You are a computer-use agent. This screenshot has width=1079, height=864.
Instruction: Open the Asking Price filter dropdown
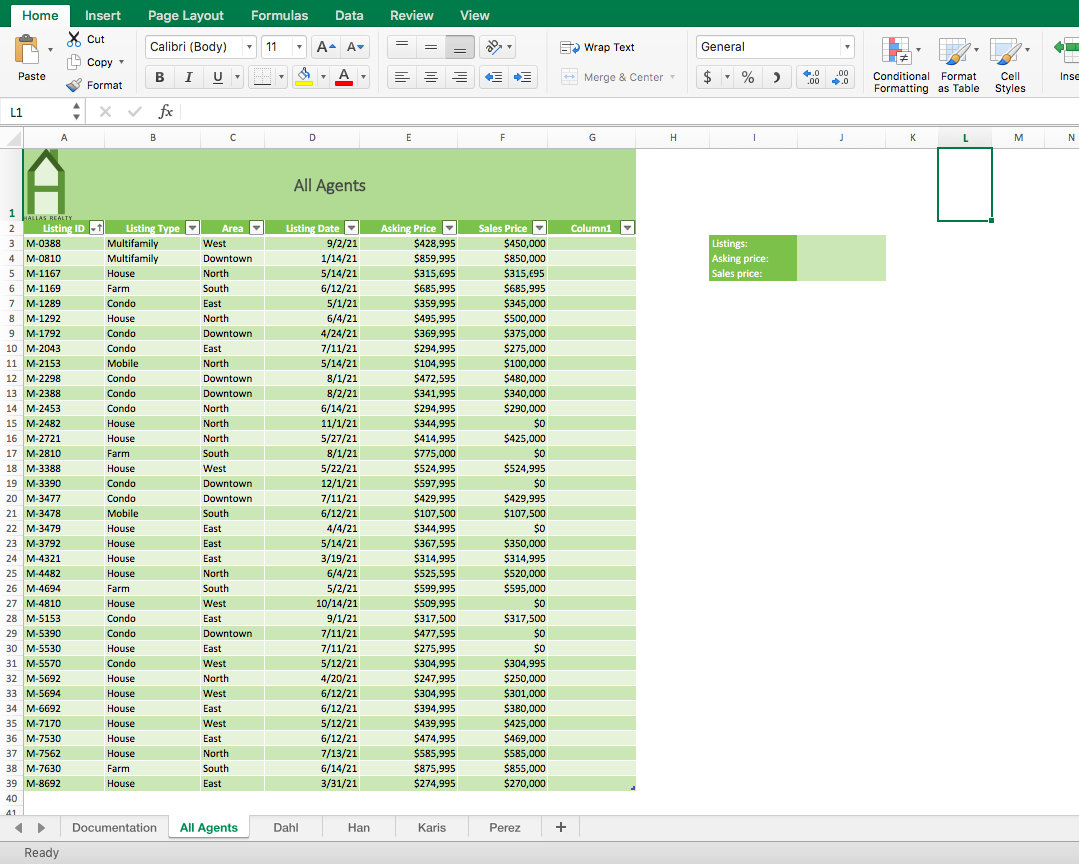pos(449,227)
